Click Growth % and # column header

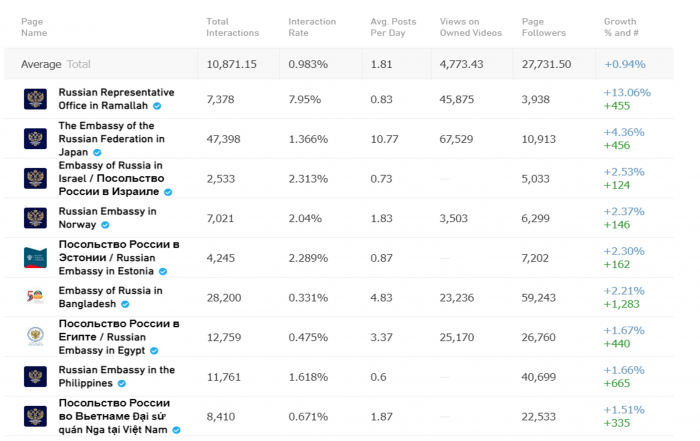pos(621,27)
